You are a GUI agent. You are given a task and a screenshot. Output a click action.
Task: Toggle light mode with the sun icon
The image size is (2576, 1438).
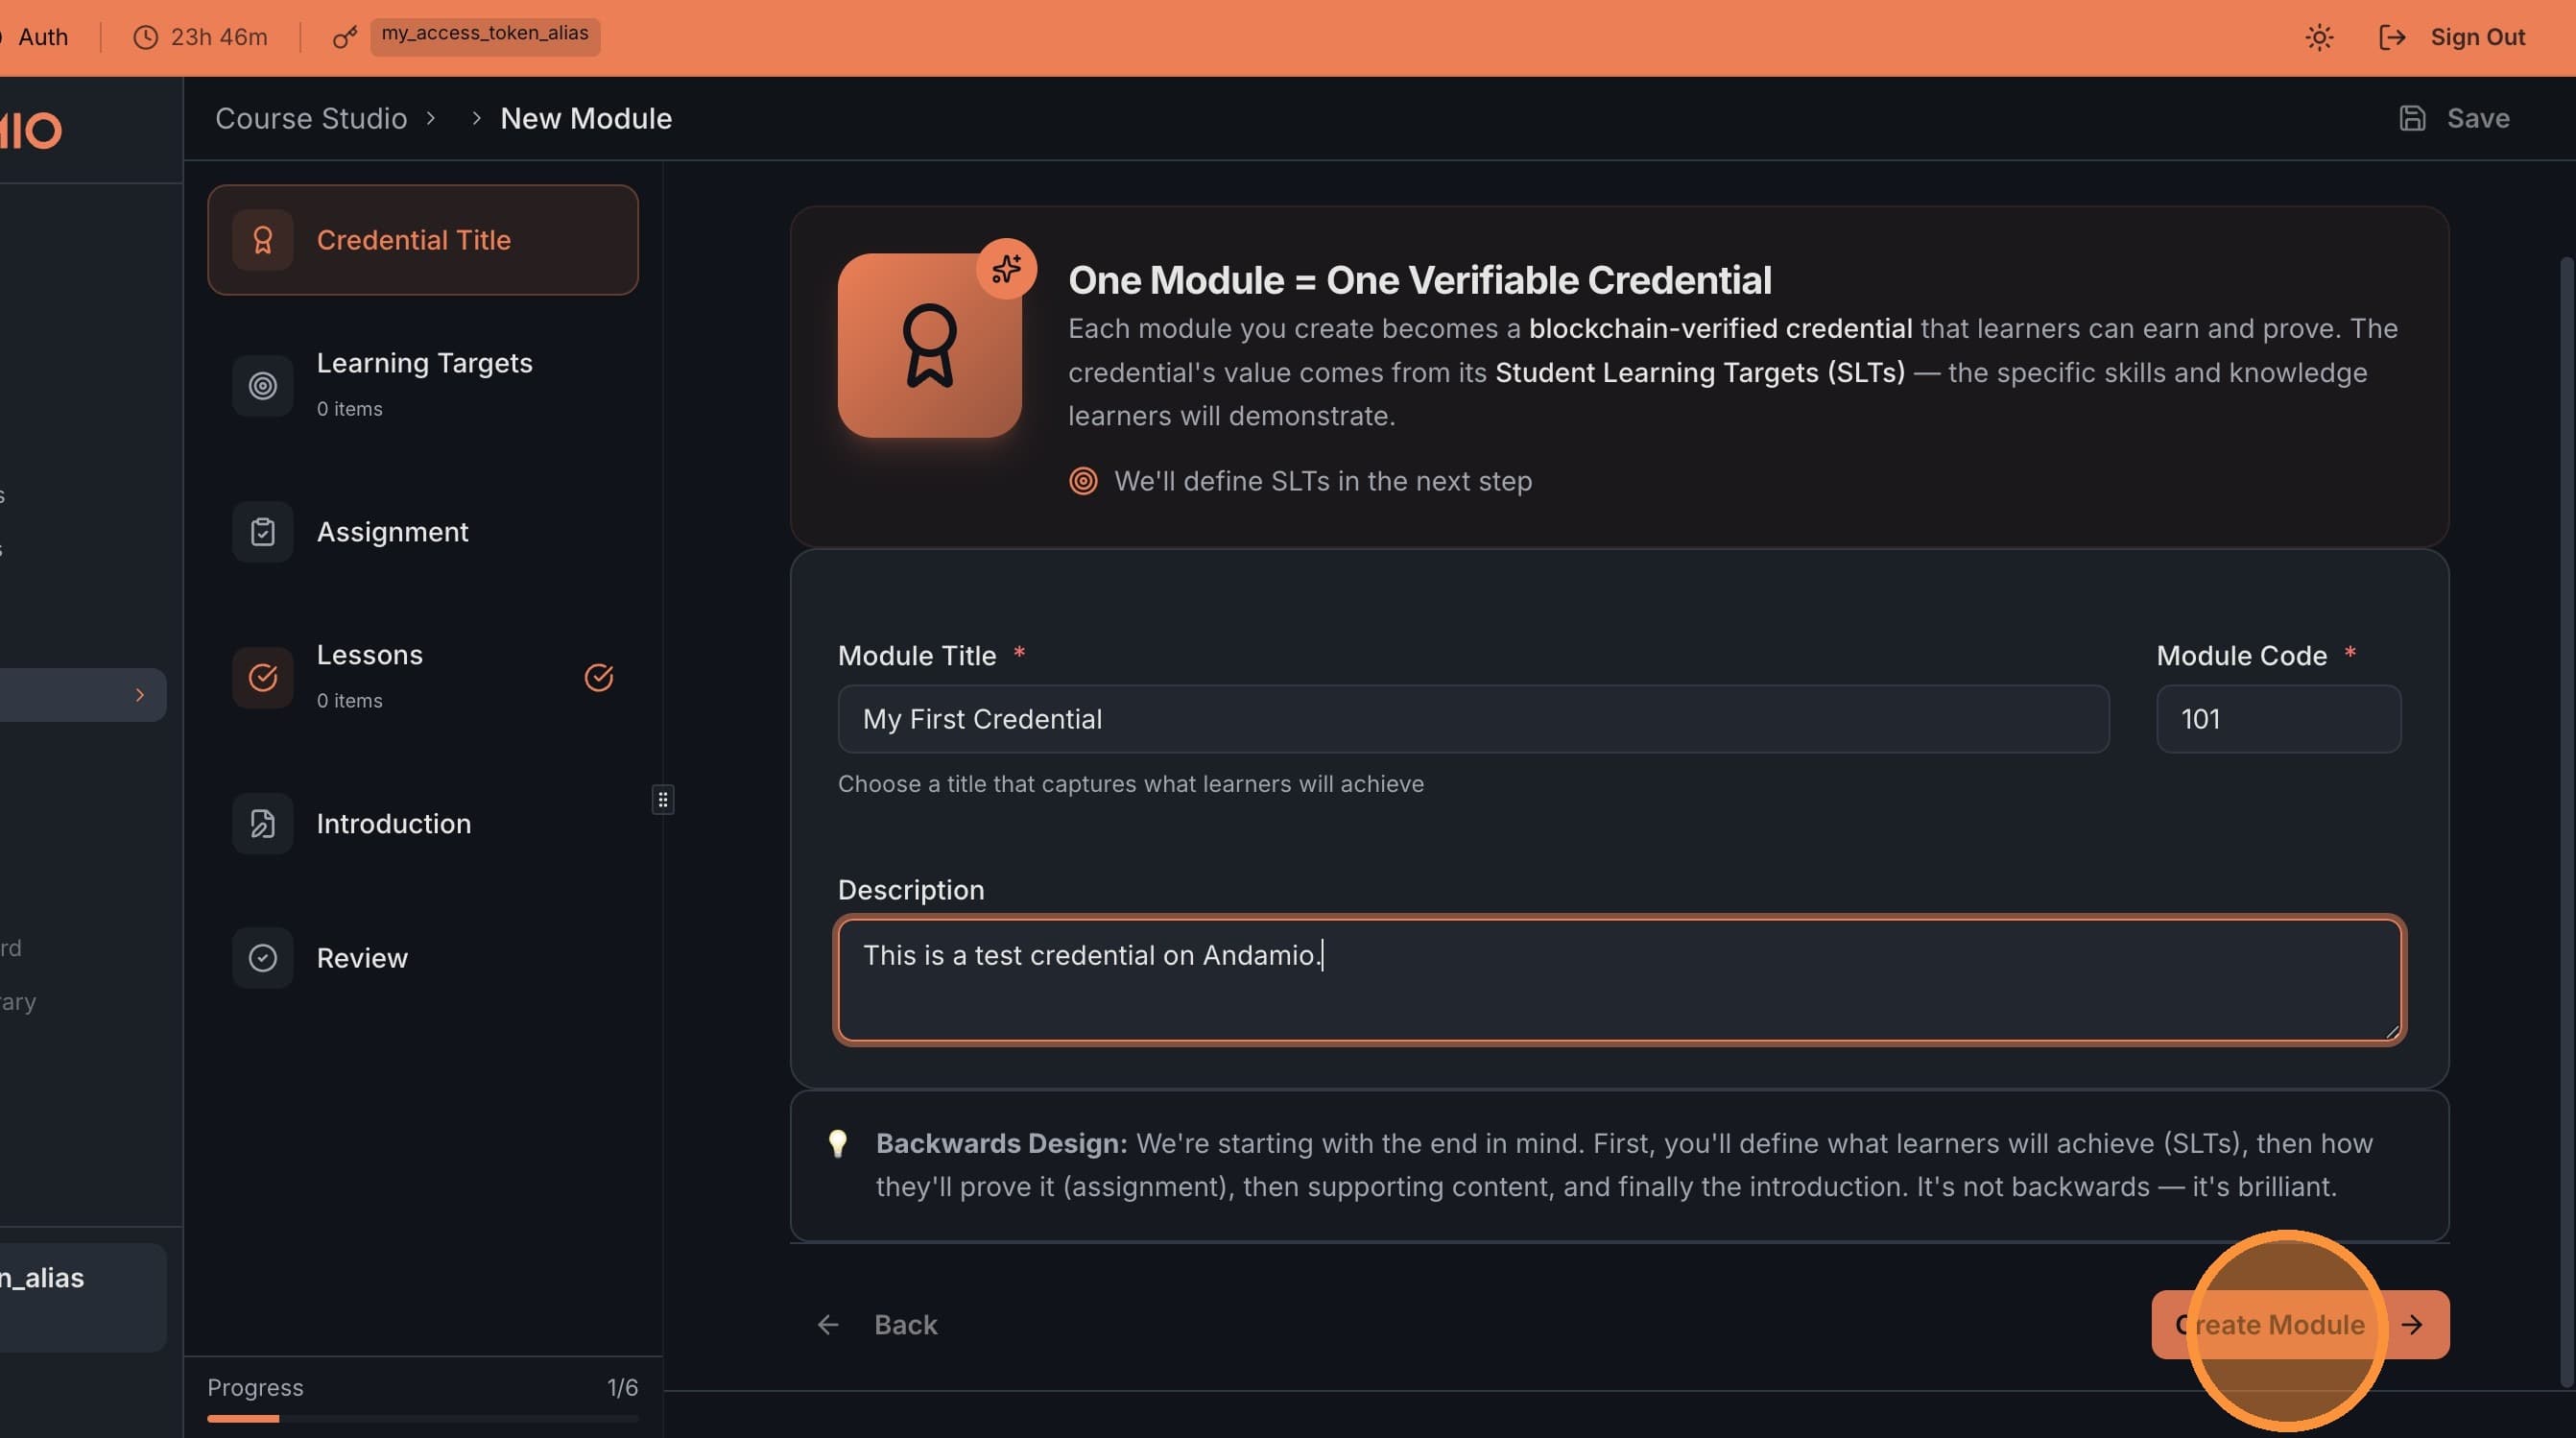[2319, 37]
